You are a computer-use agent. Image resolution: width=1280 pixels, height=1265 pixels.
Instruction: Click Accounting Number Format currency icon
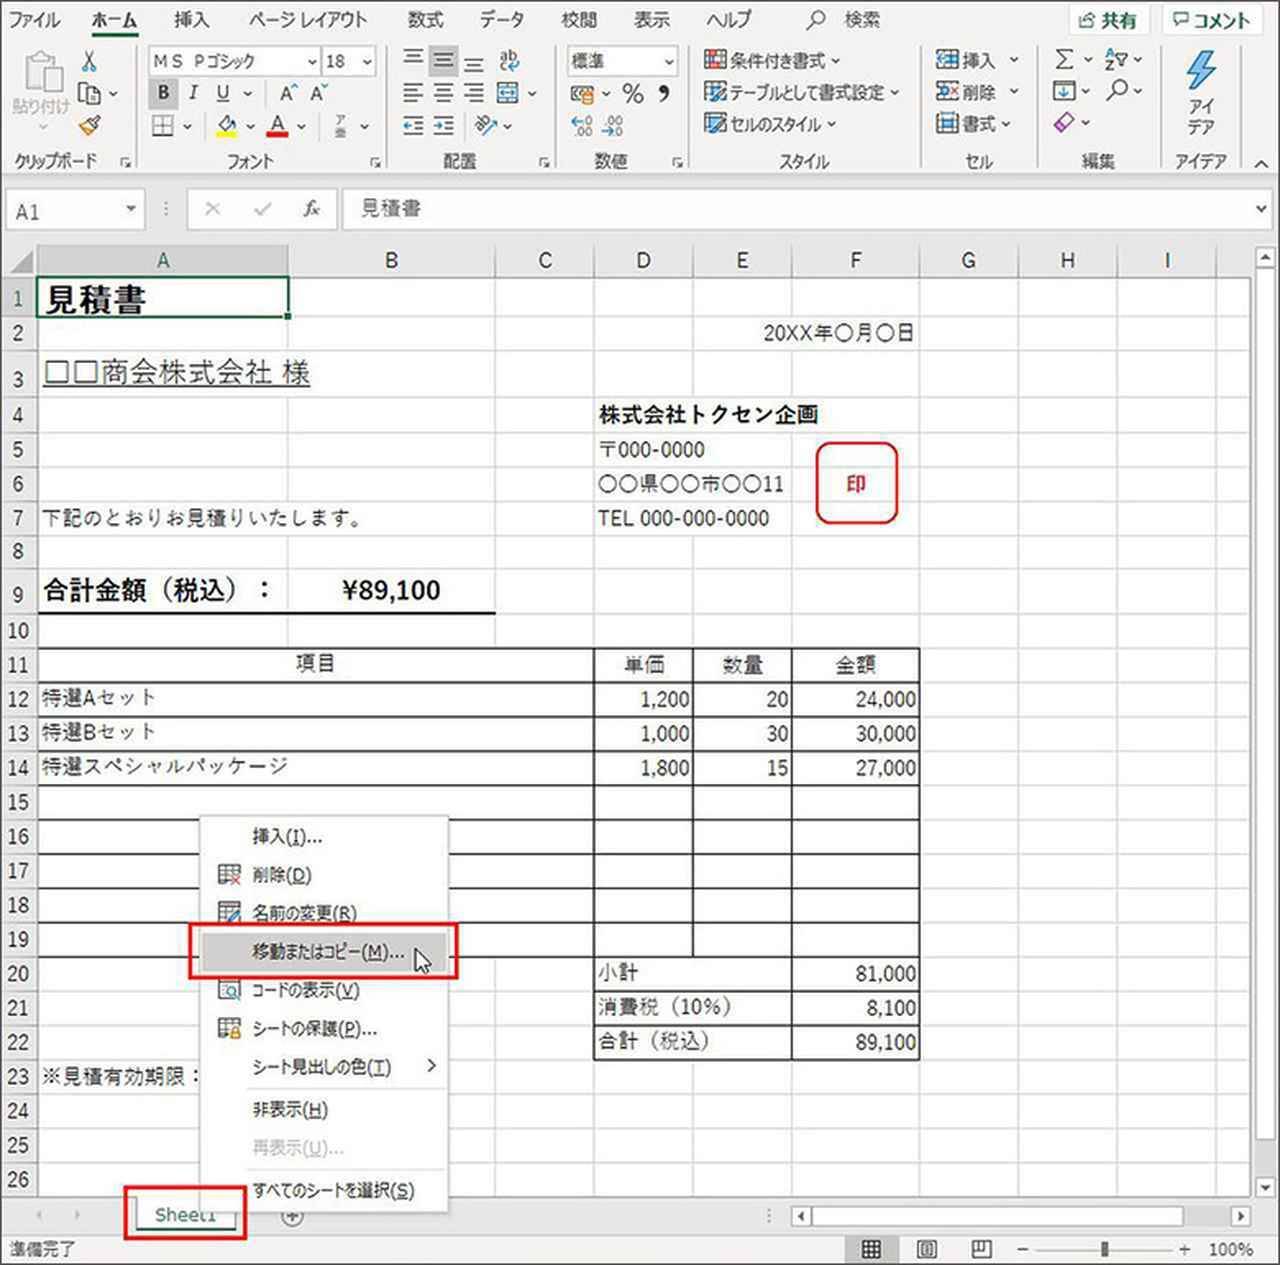click(x=583, y=94)
